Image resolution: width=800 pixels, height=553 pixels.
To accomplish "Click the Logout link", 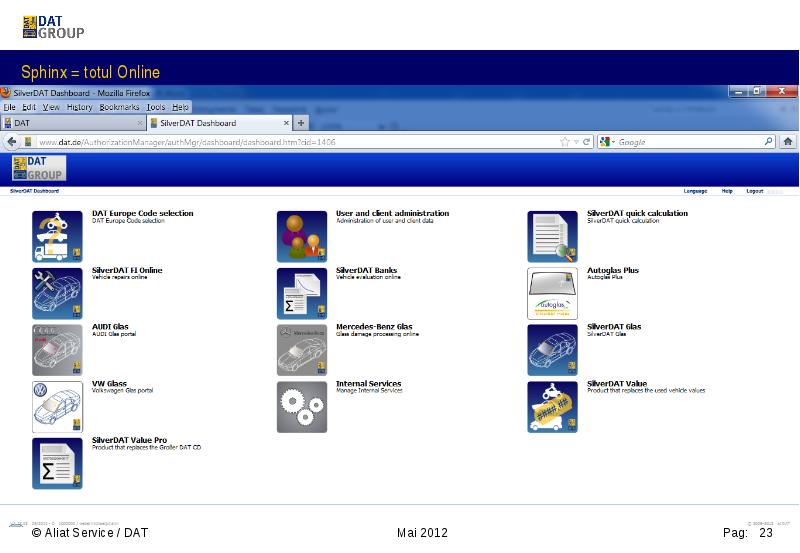I will [x=755, y=191].
